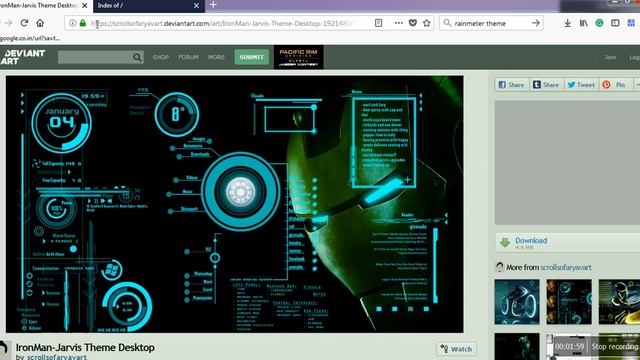Click the Watch button
This screenshot has width=640, height=360.
click(456, 349)
